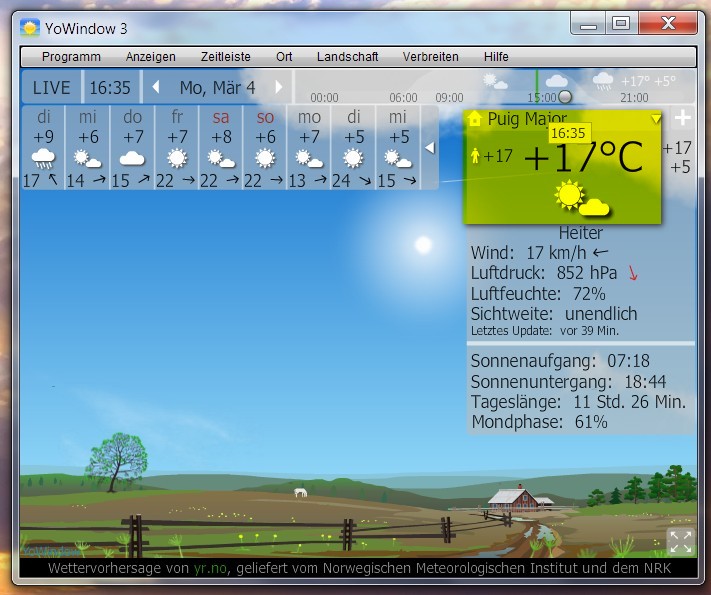Image resolution: width=711 pixels, height=595 pixels.
Task: Open the Zeitleiste menu
Action: pyautogui.click(x=225, y=57)
